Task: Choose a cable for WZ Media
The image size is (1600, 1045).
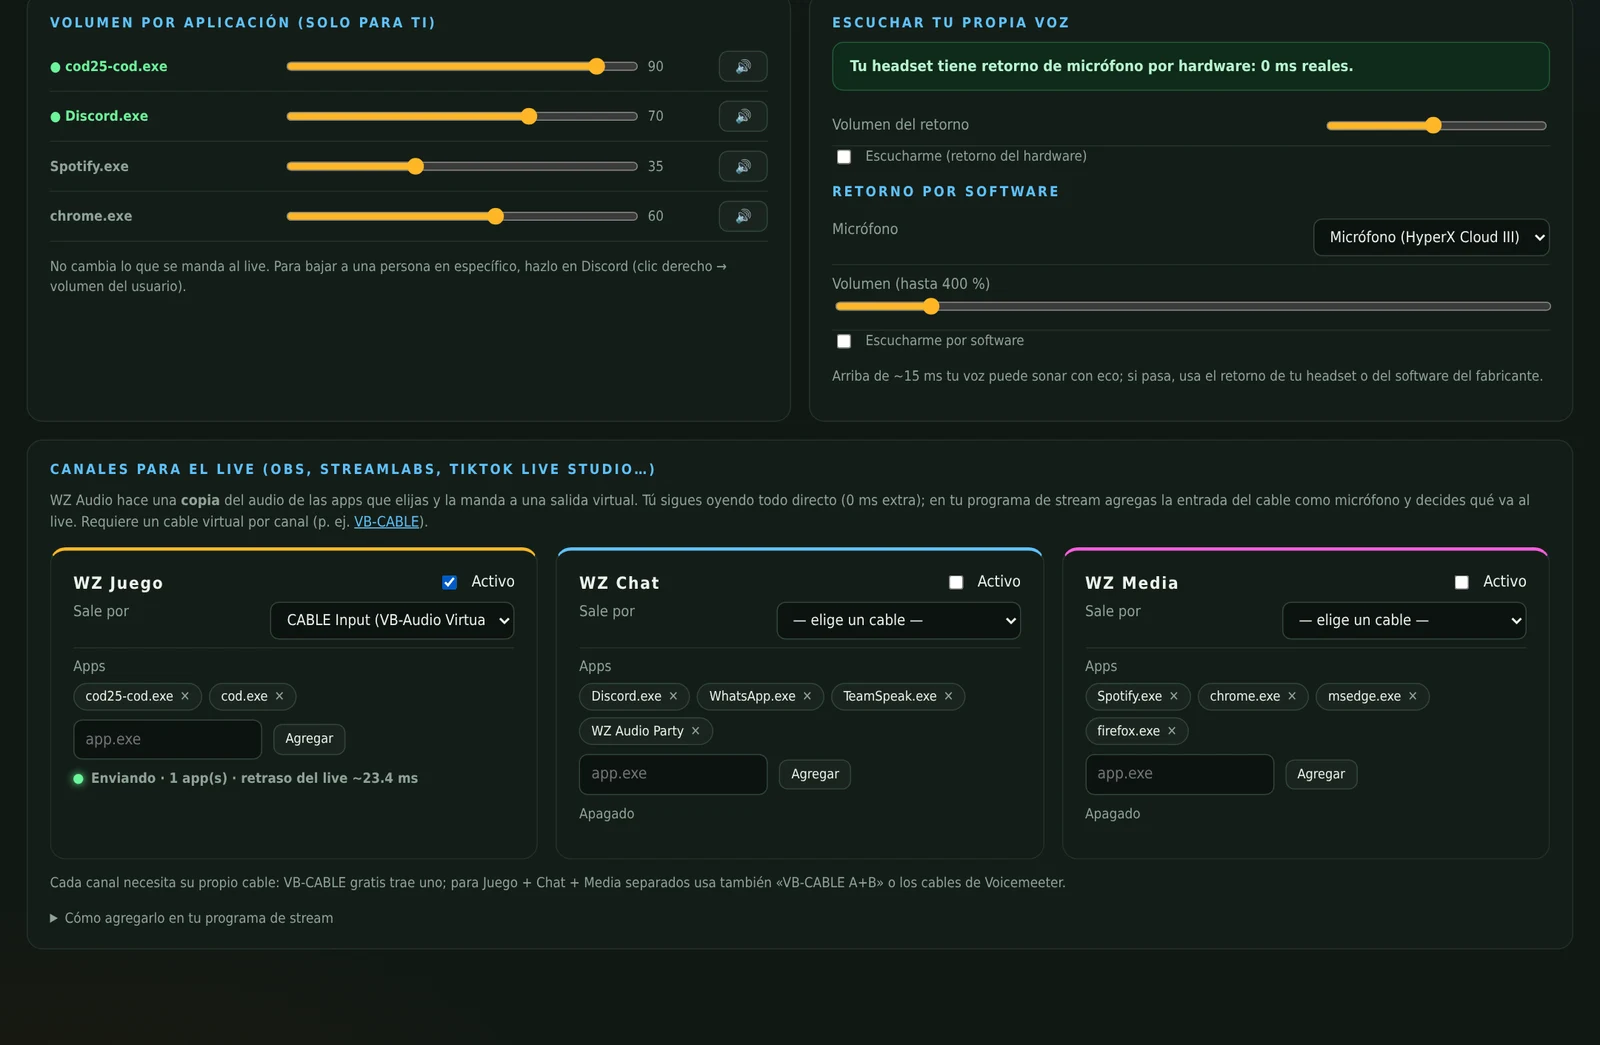Action: [1404, 620]
